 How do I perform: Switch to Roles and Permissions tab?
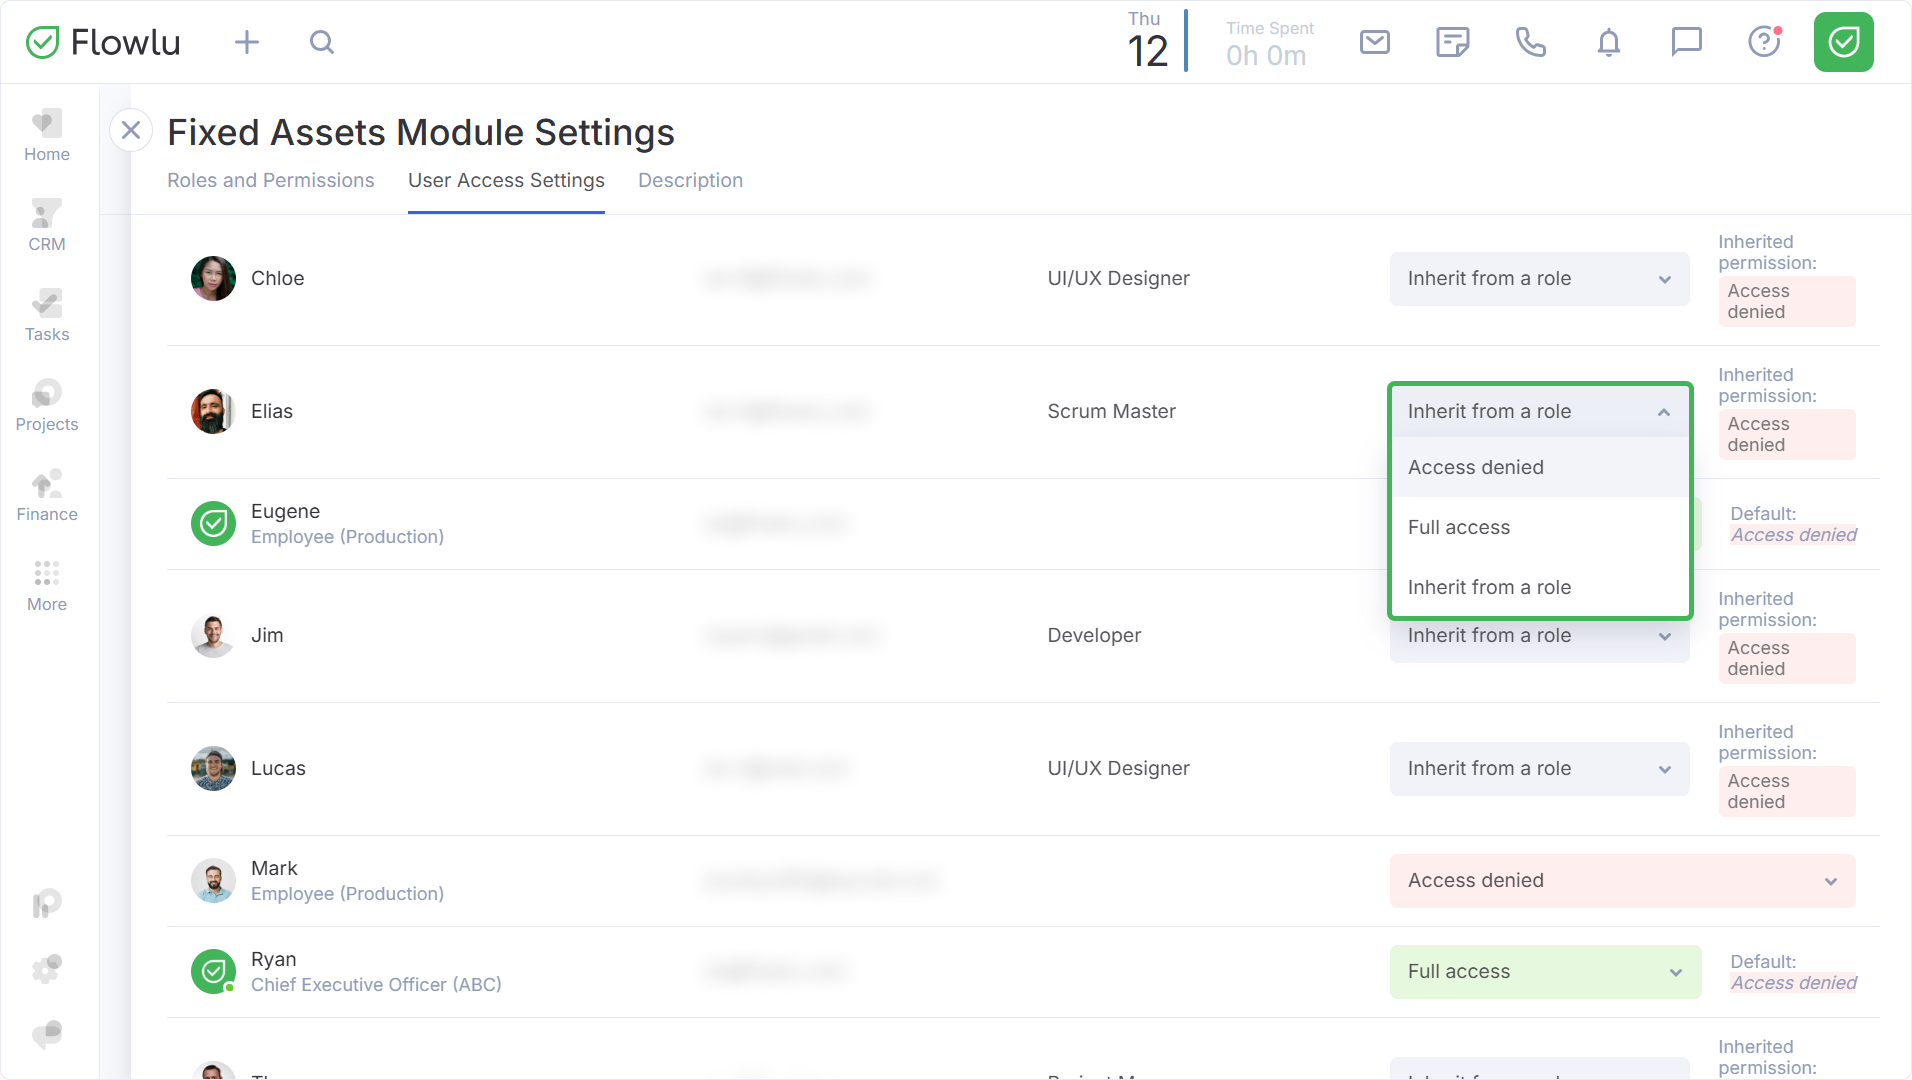pyautogui.click(x=270, y=180)
